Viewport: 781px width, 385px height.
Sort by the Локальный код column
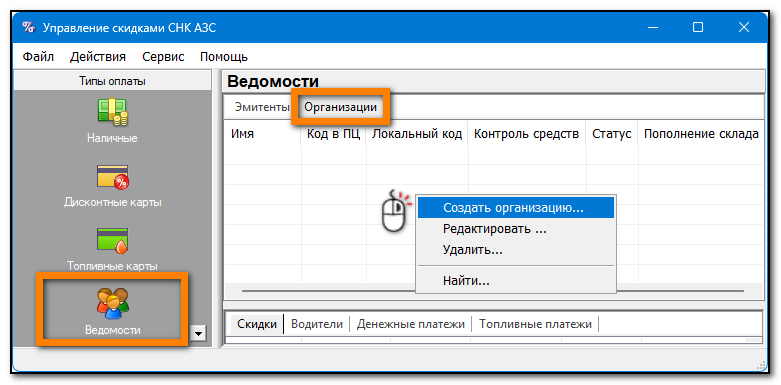pos(417,134)
